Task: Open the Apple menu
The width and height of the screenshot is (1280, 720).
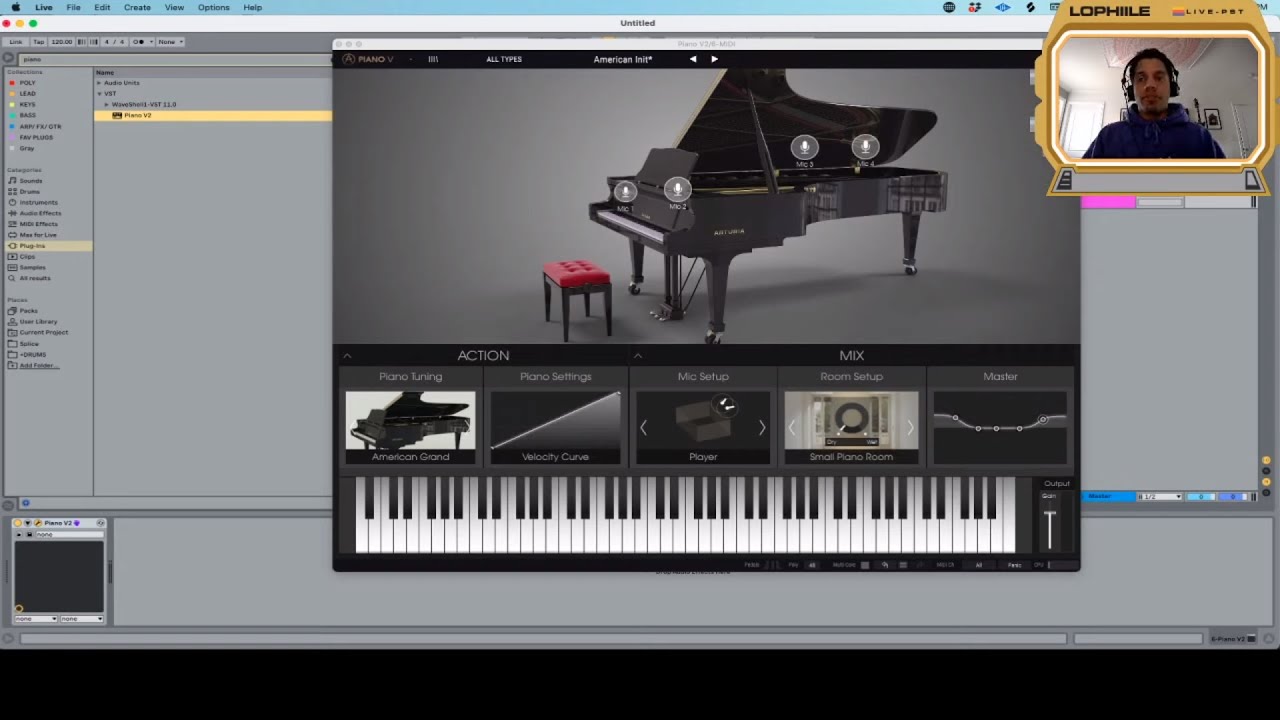Action: [x=15, y=7]
